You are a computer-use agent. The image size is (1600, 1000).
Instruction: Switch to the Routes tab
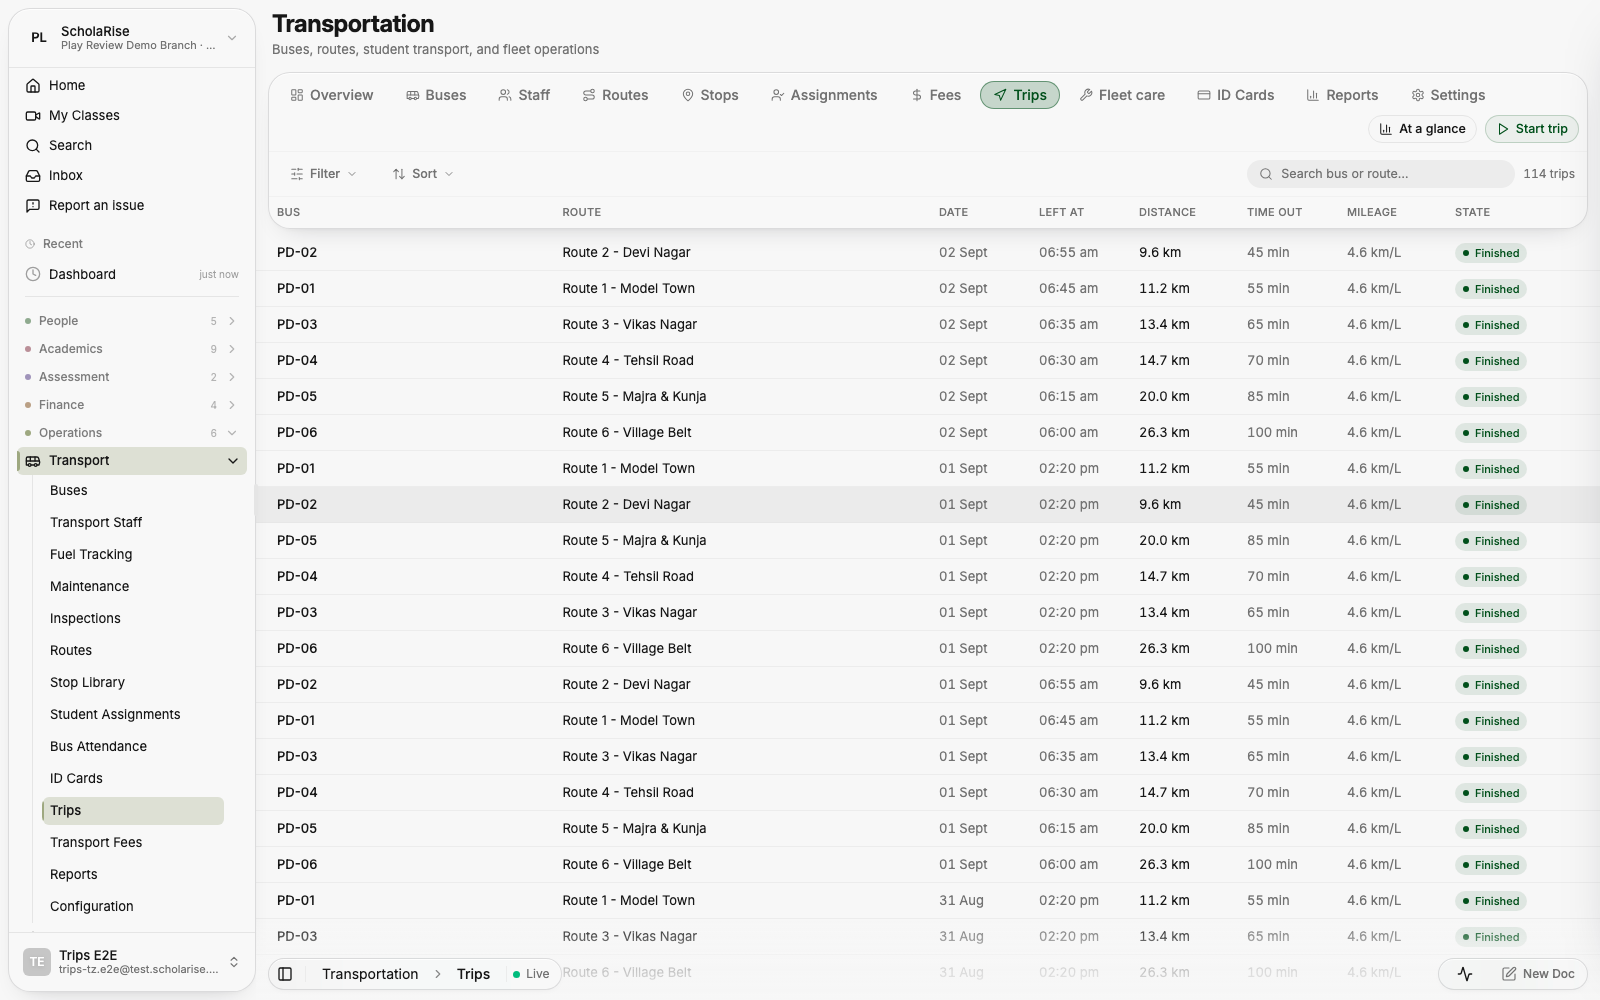pos(615,95)
